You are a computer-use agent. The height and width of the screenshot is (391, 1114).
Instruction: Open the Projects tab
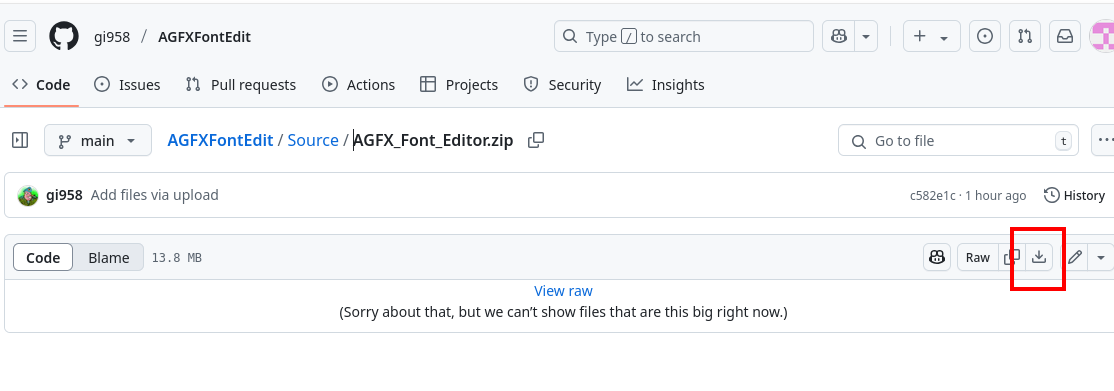pyautogui.click(x=459, y=85)
